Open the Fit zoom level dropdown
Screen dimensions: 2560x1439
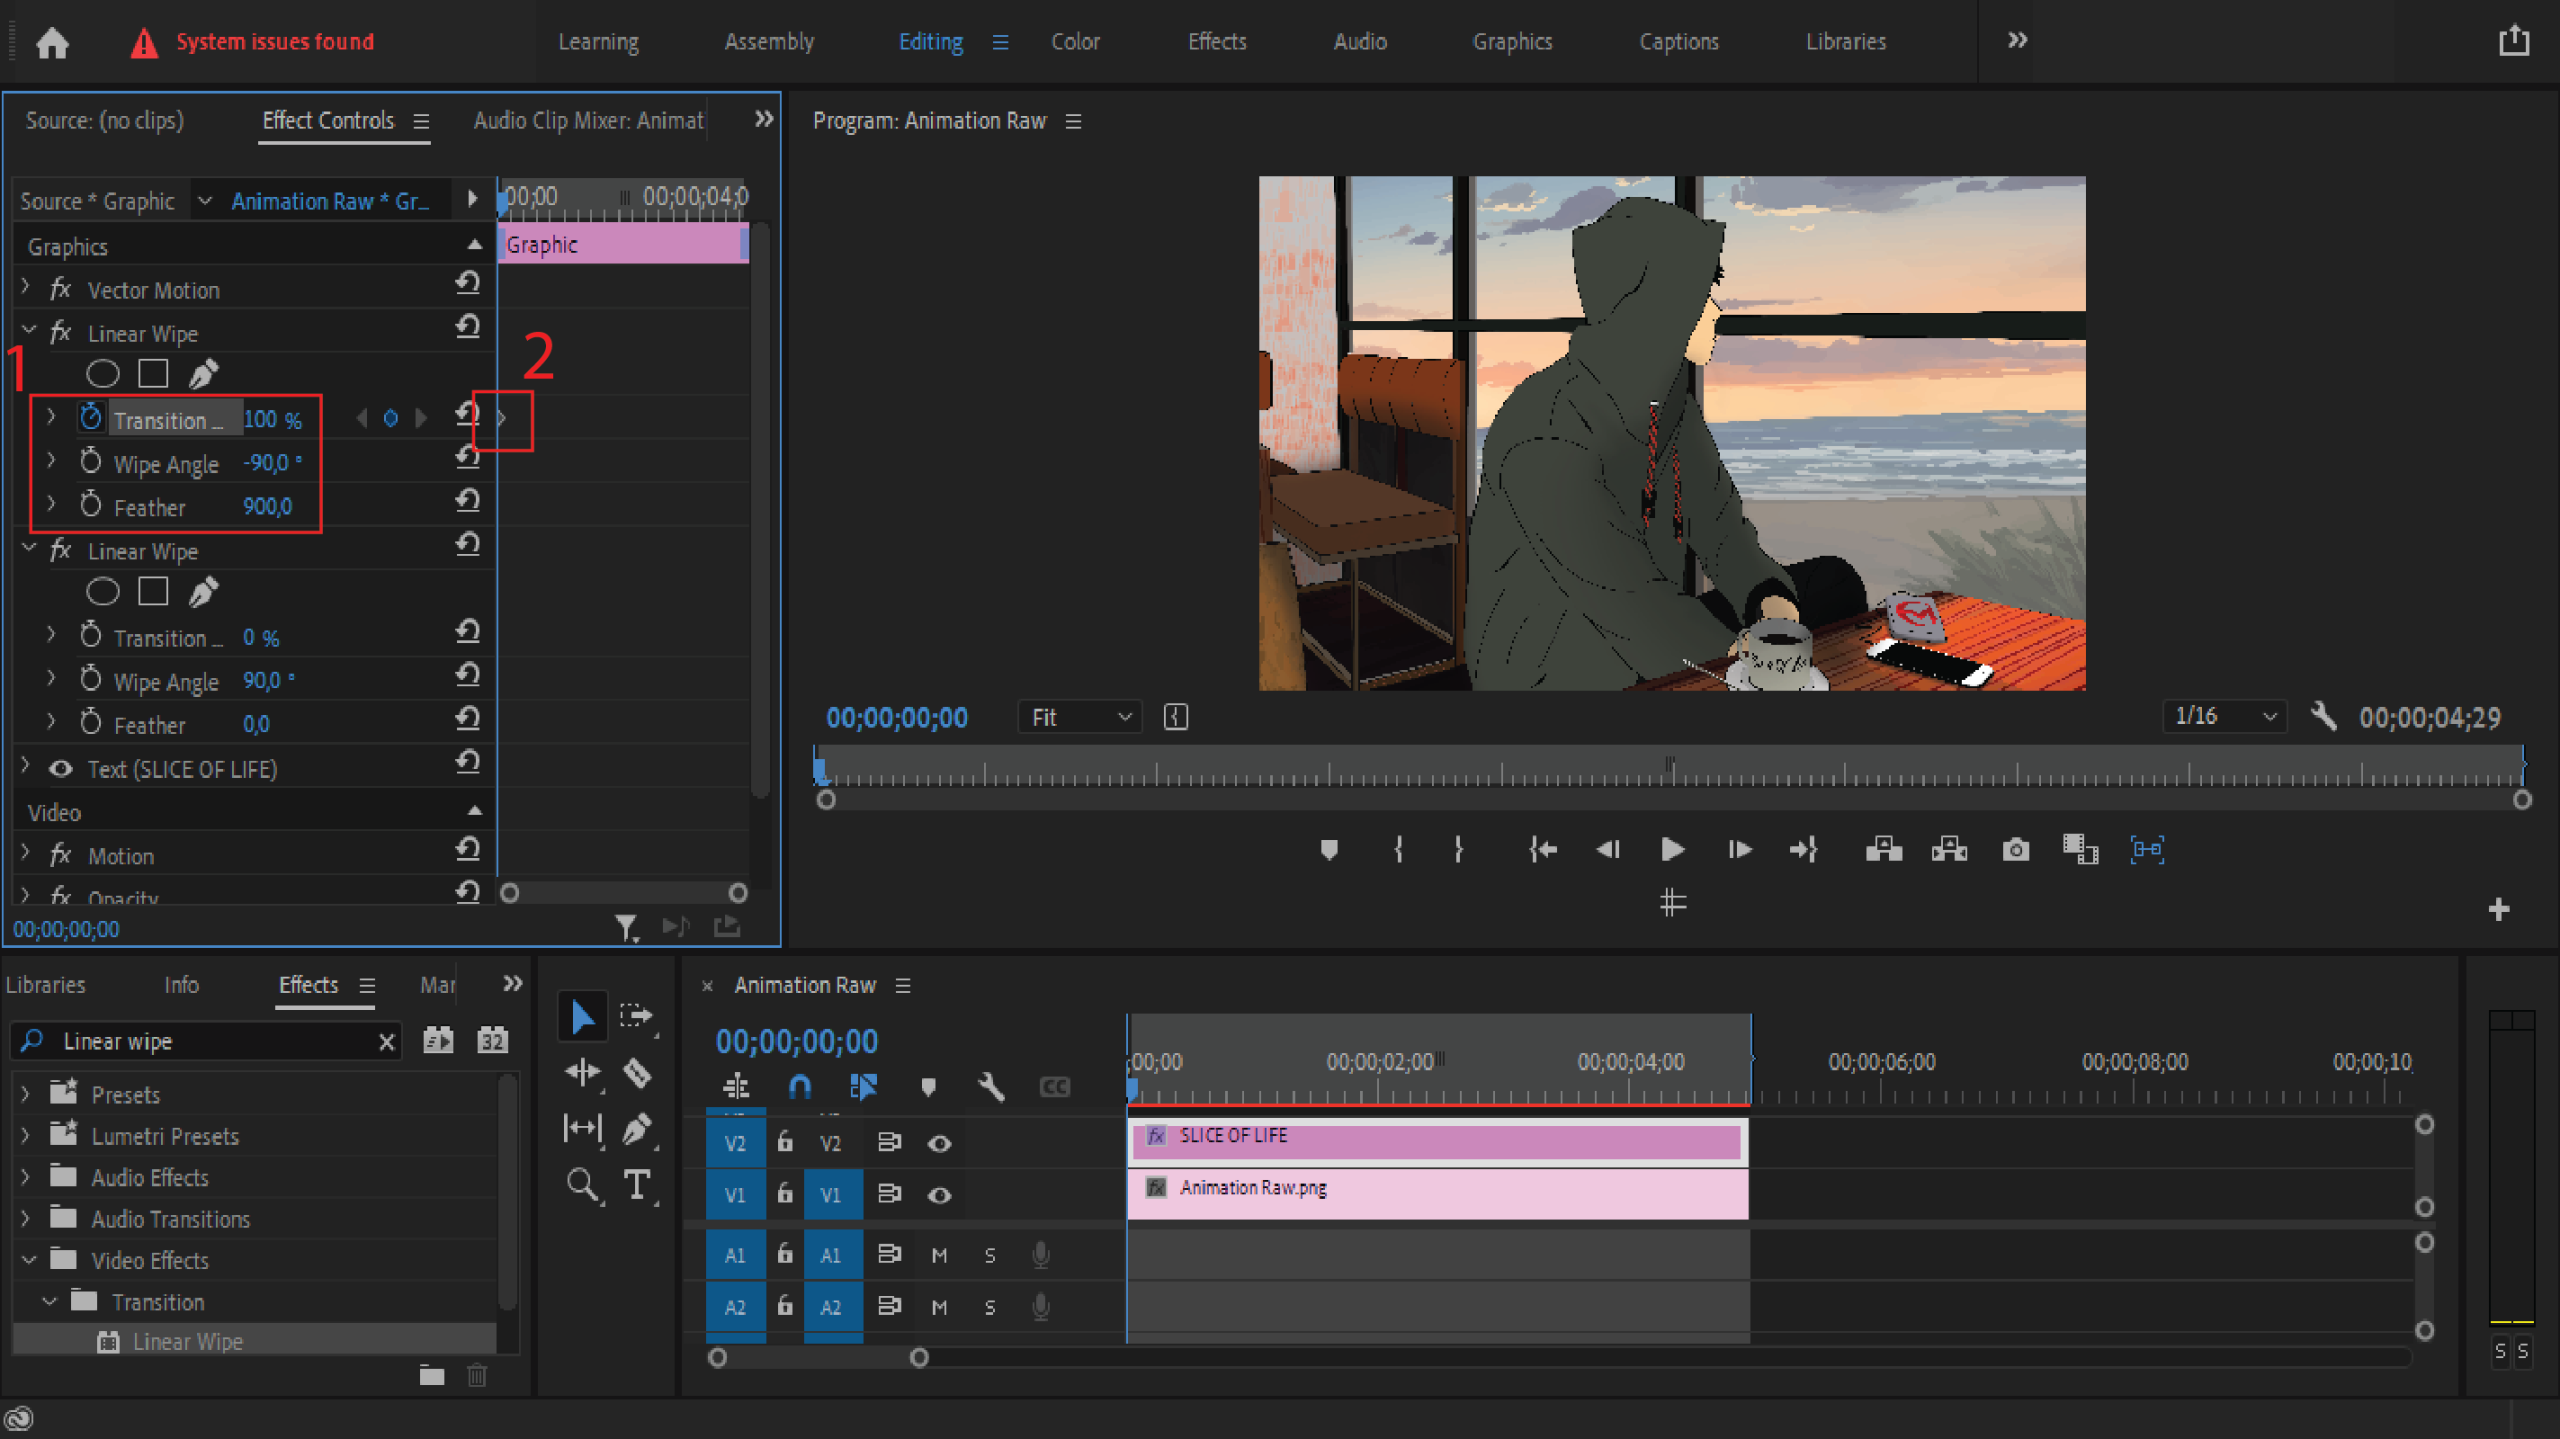pos(1080,717)
